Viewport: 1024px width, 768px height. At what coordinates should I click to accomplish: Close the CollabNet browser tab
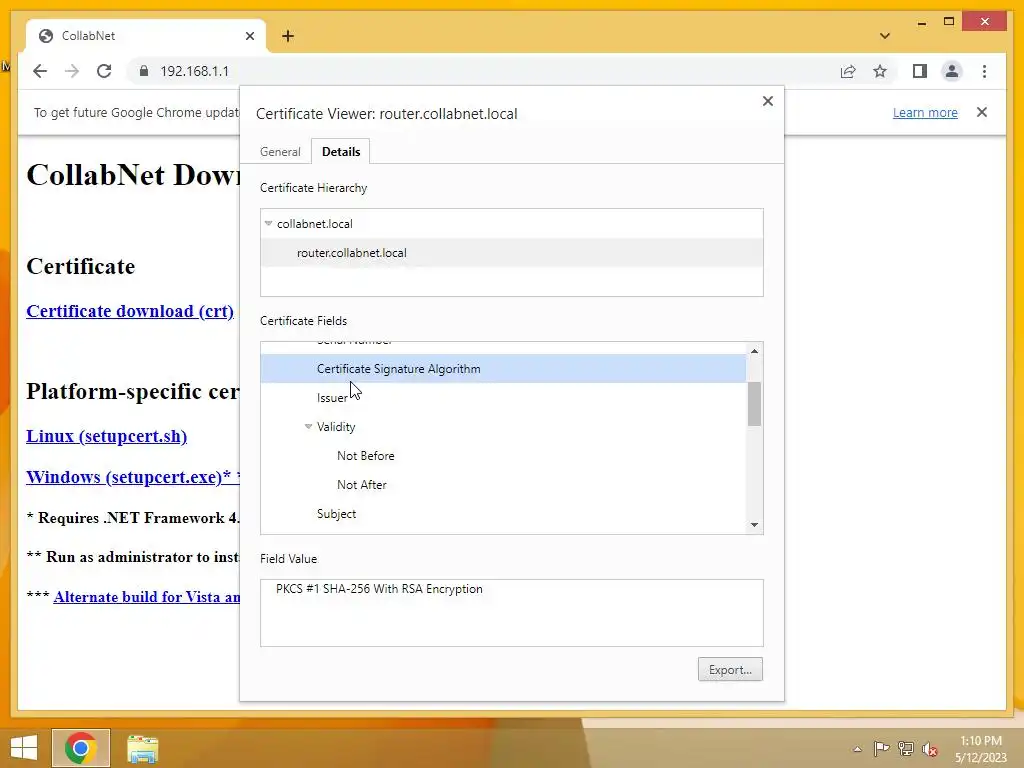[x=249, y=36]
